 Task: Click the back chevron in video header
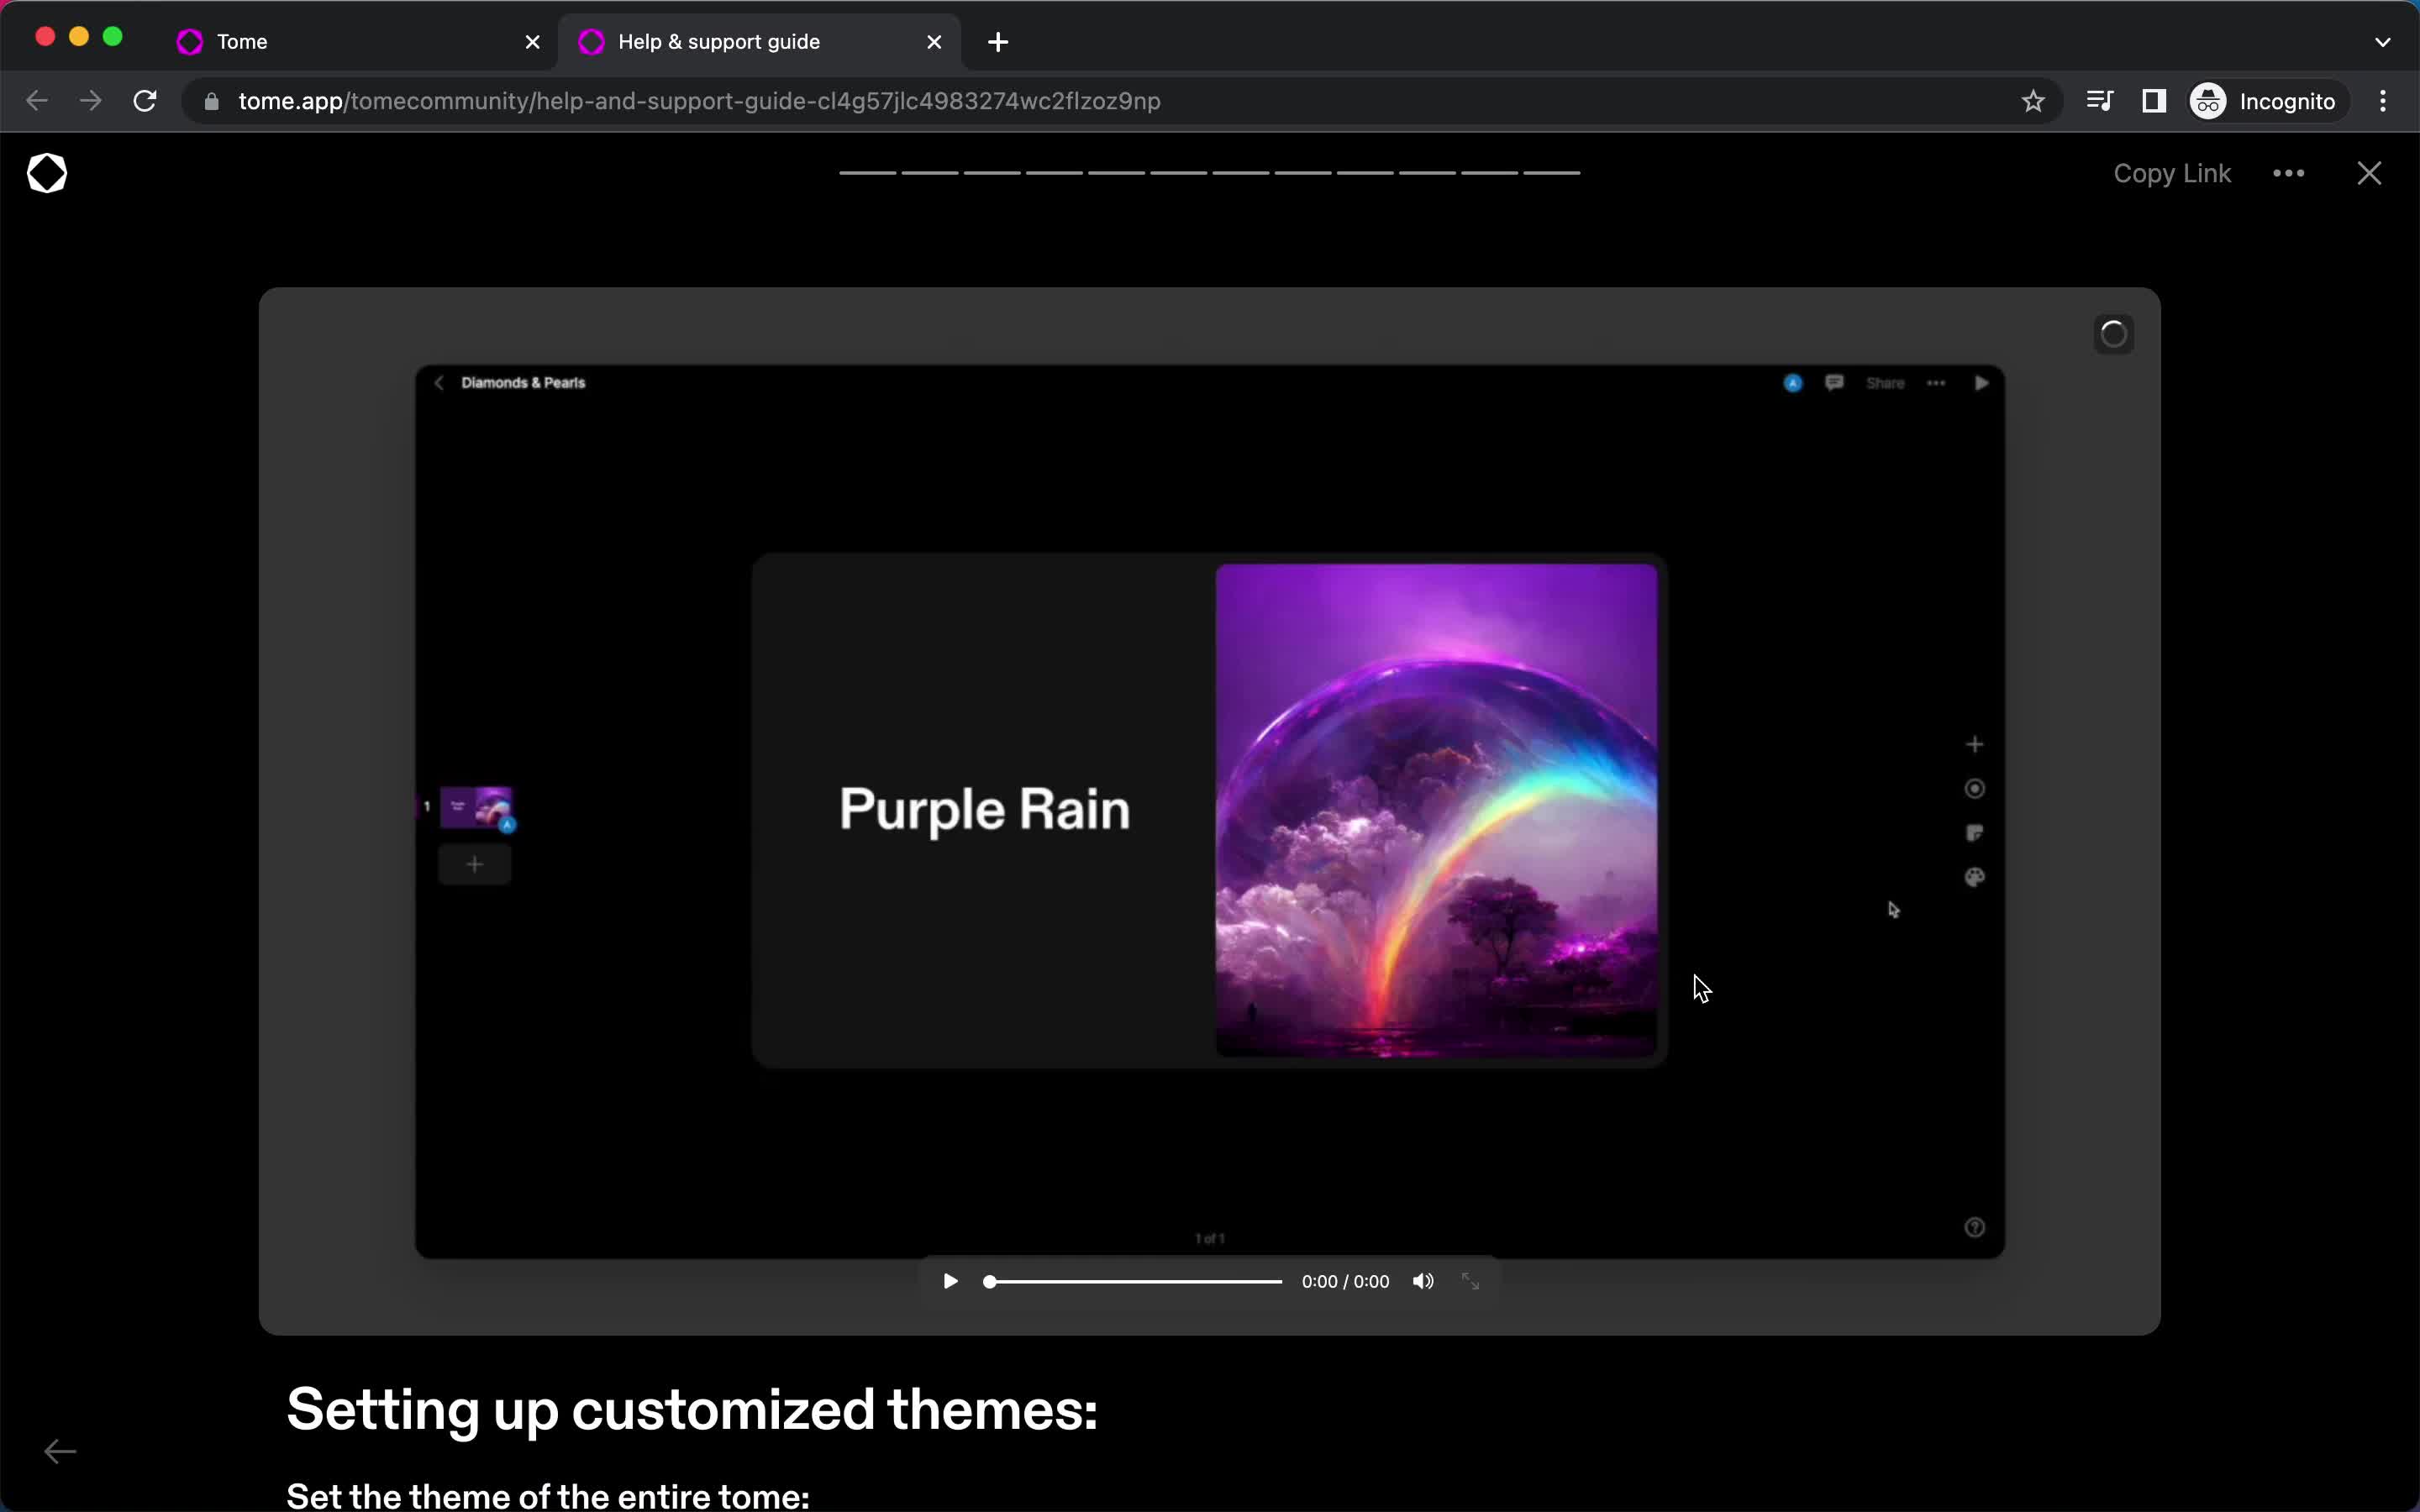(x=438, y=383)
